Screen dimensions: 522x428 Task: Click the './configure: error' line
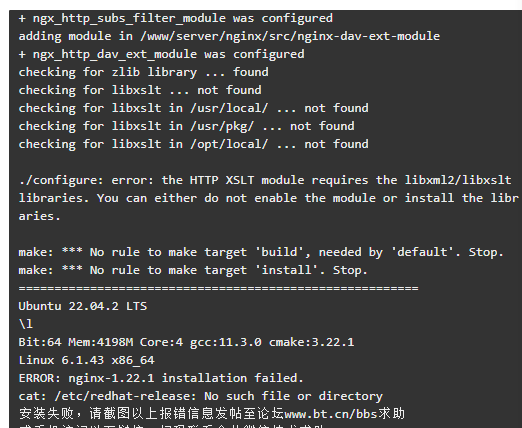point(265,180)
